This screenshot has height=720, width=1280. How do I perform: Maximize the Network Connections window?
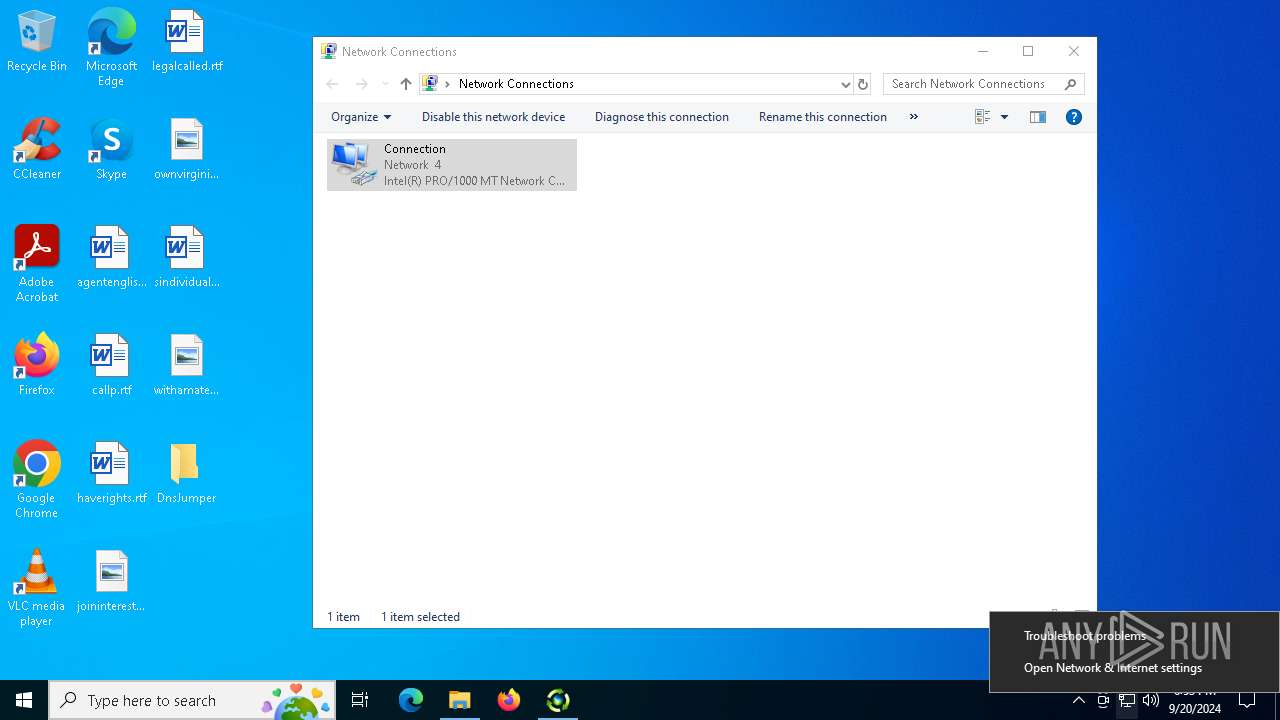(1028, 51)
